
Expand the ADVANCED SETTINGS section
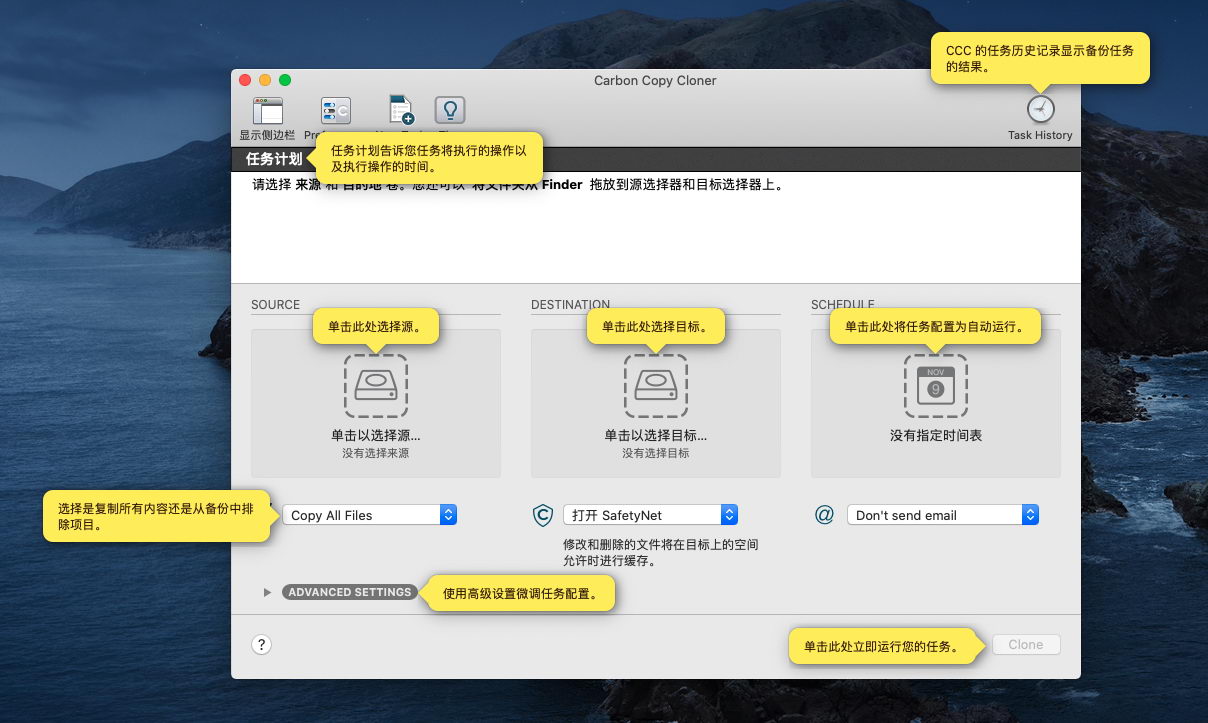coord(349,592)
